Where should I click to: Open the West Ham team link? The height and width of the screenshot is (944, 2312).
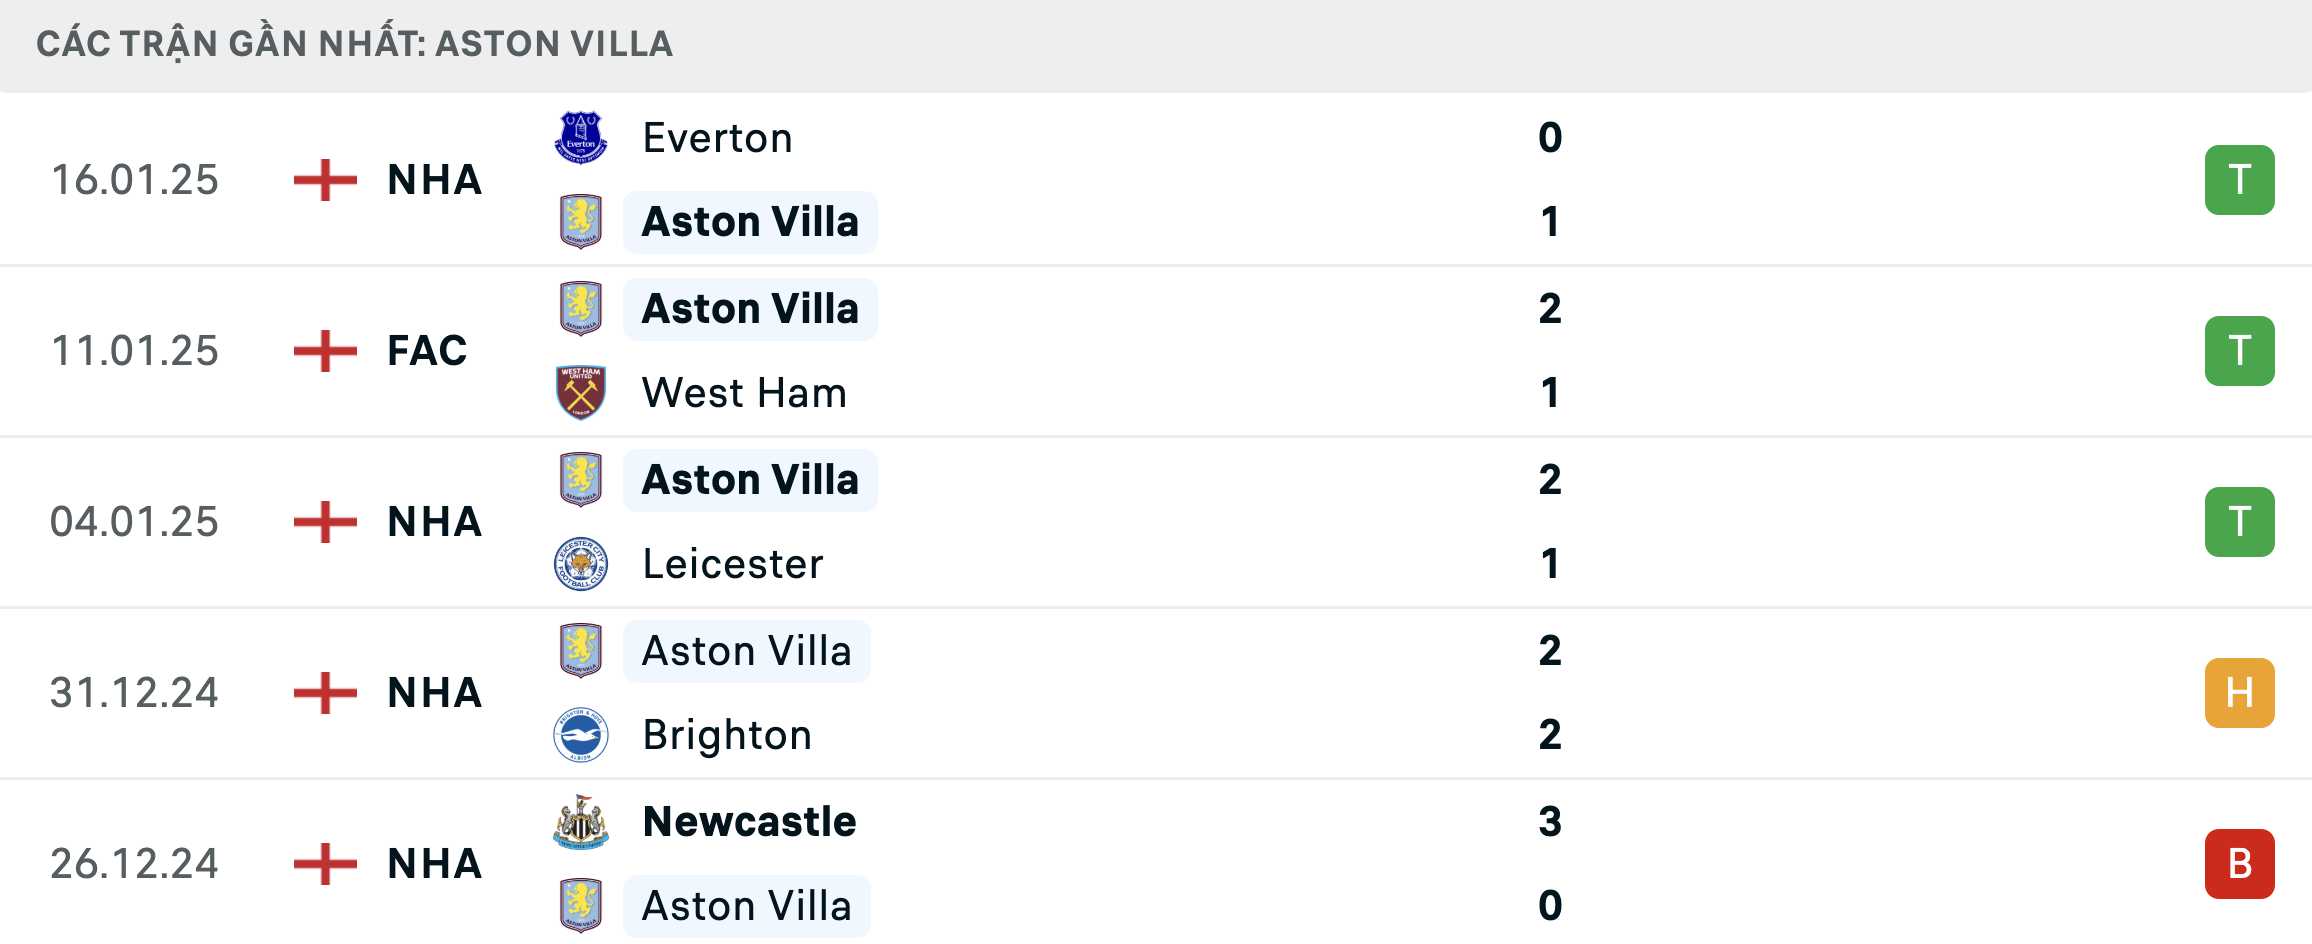[x=744, y=393]
